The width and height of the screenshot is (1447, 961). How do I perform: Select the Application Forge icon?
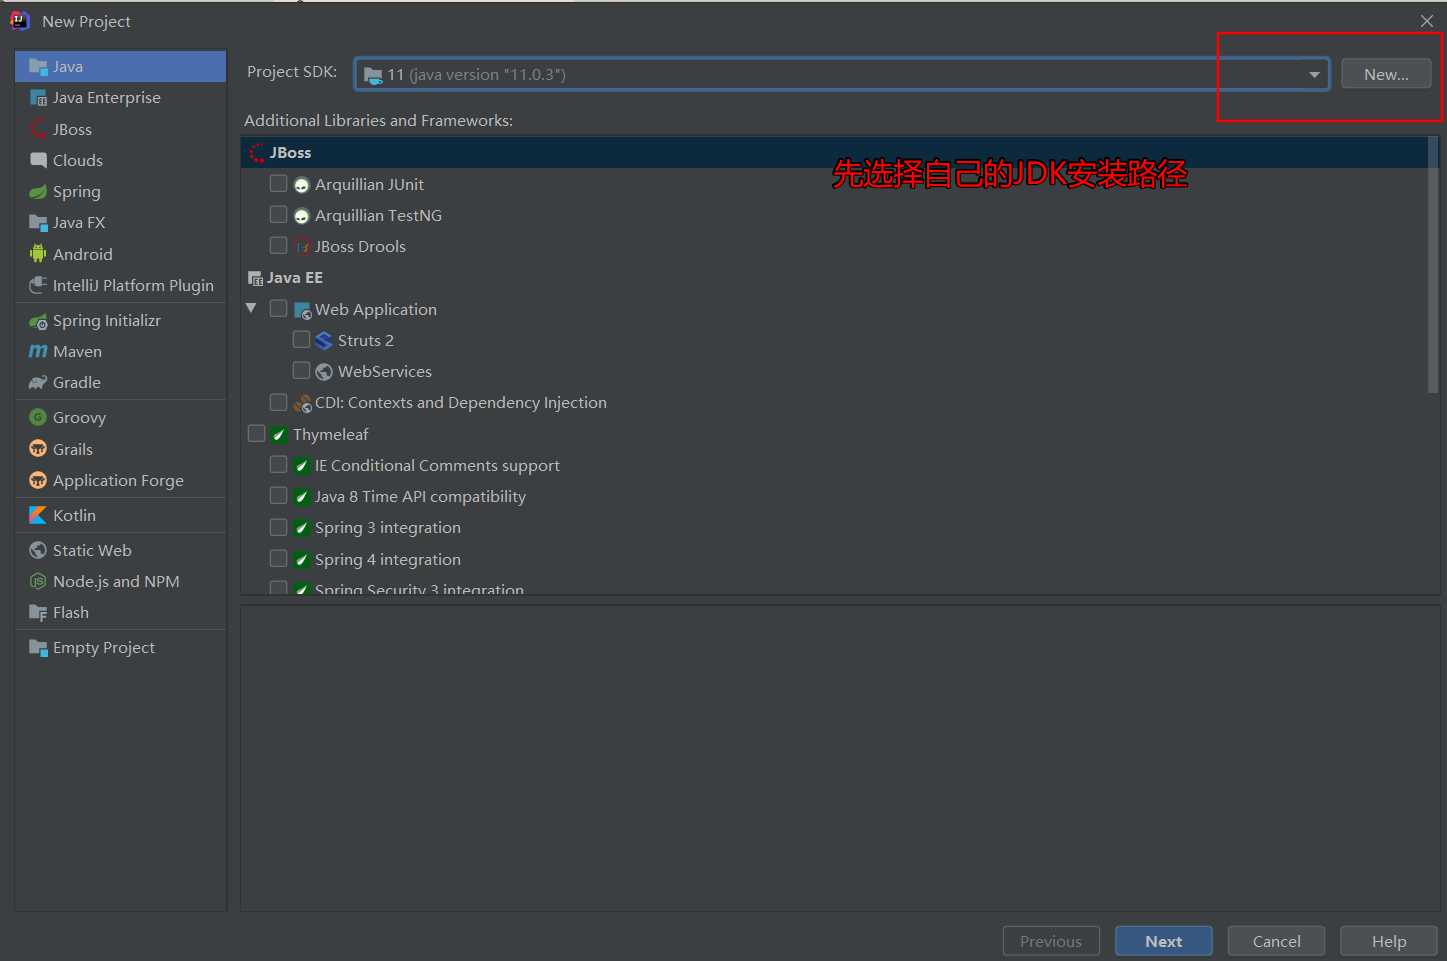click(39, 480)
